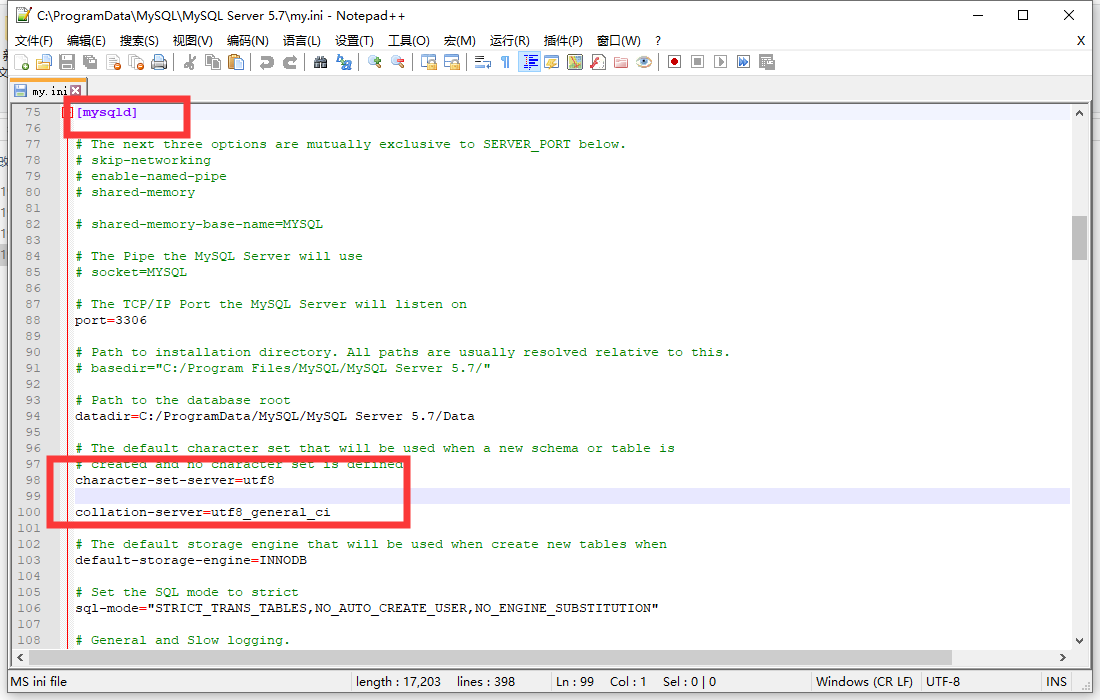Screen dimensions: 1100x700
Task: Click the line containing port=3306
Action: pyautogui.click(x=111, y=321)
